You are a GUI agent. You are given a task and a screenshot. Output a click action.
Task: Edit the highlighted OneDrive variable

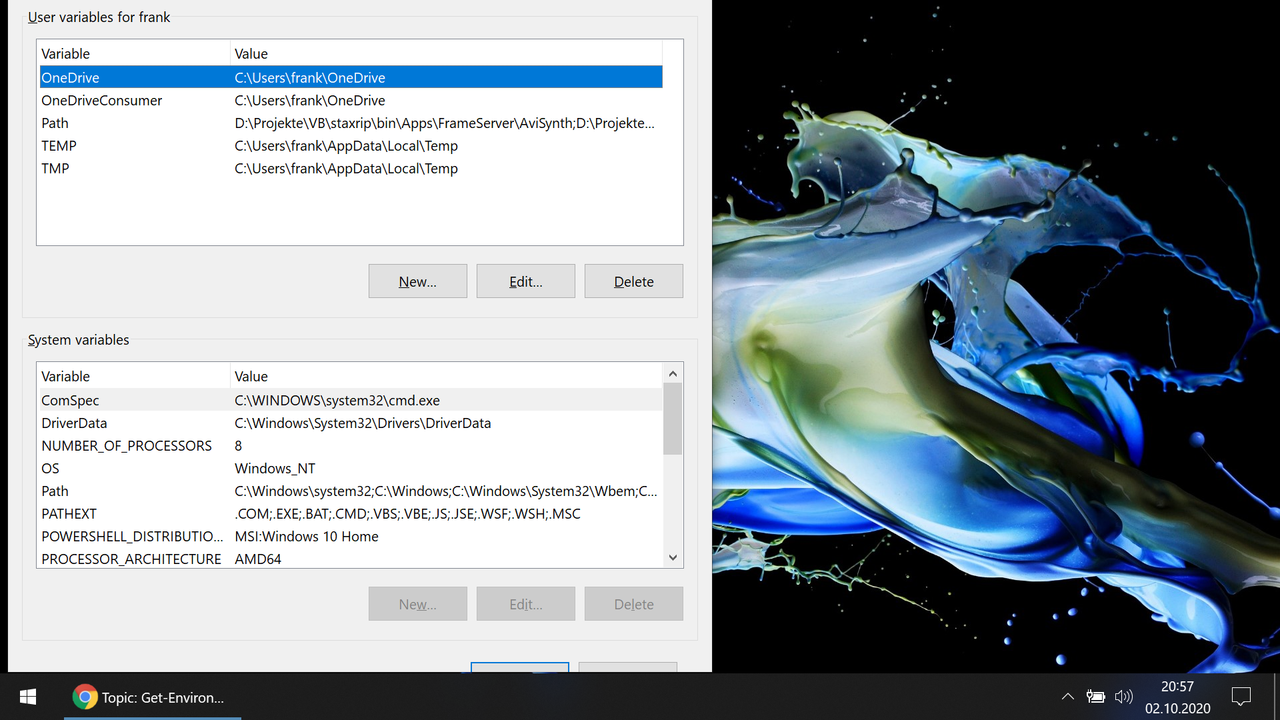click(525, 281)
